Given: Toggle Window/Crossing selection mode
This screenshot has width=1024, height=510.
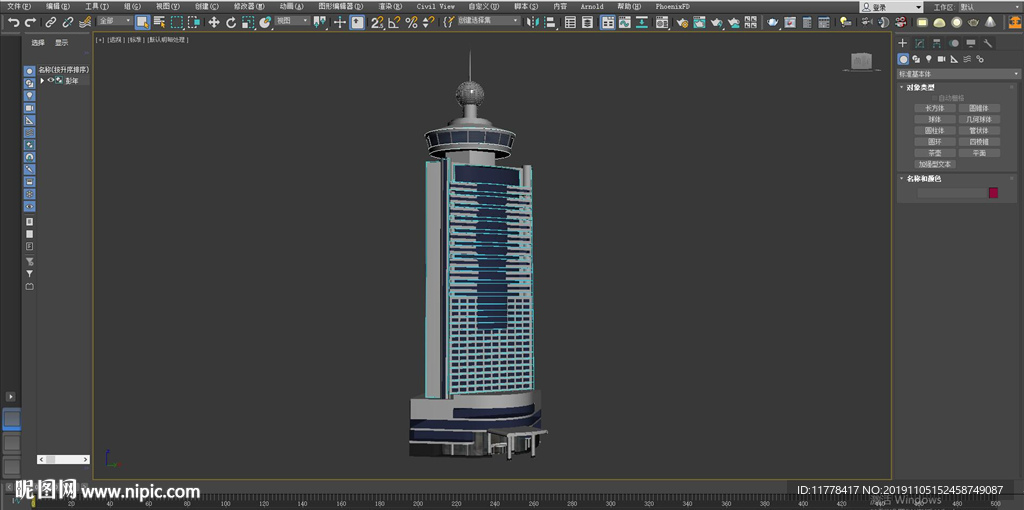Looking at the screenshot, I should [x=194, y=22].
